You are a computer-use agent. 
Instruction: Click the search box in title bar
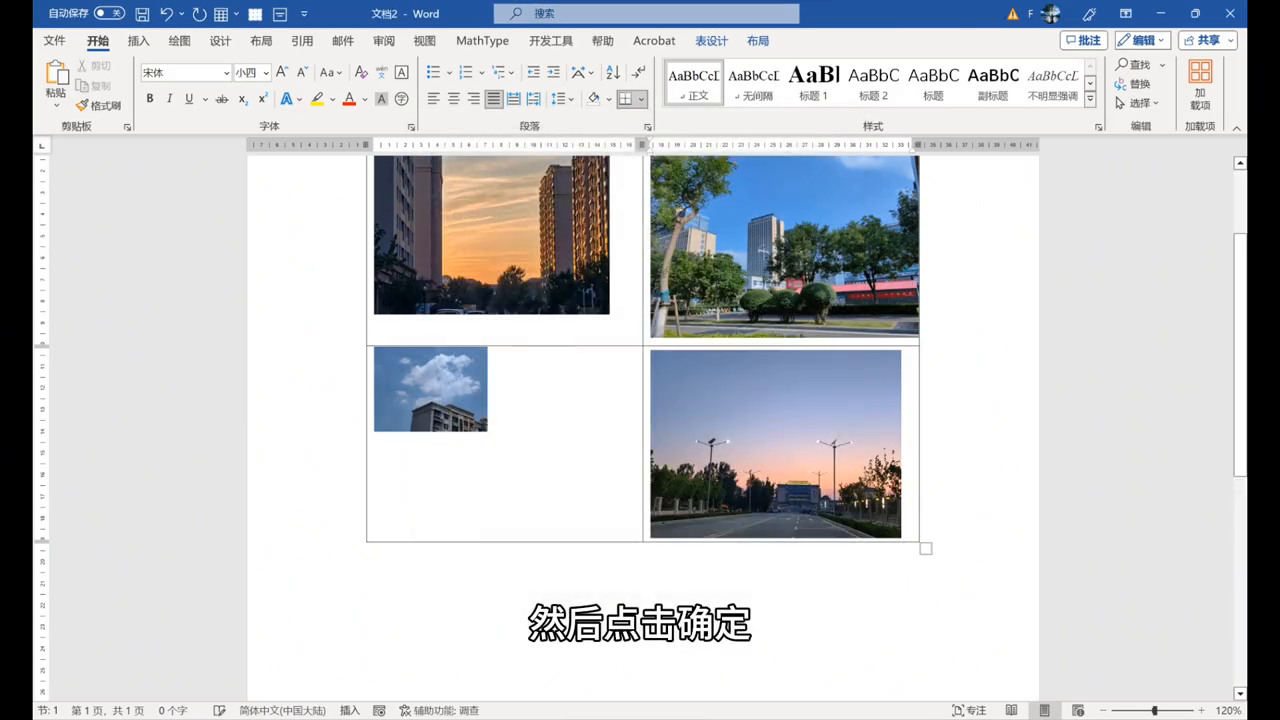point(646,13)
